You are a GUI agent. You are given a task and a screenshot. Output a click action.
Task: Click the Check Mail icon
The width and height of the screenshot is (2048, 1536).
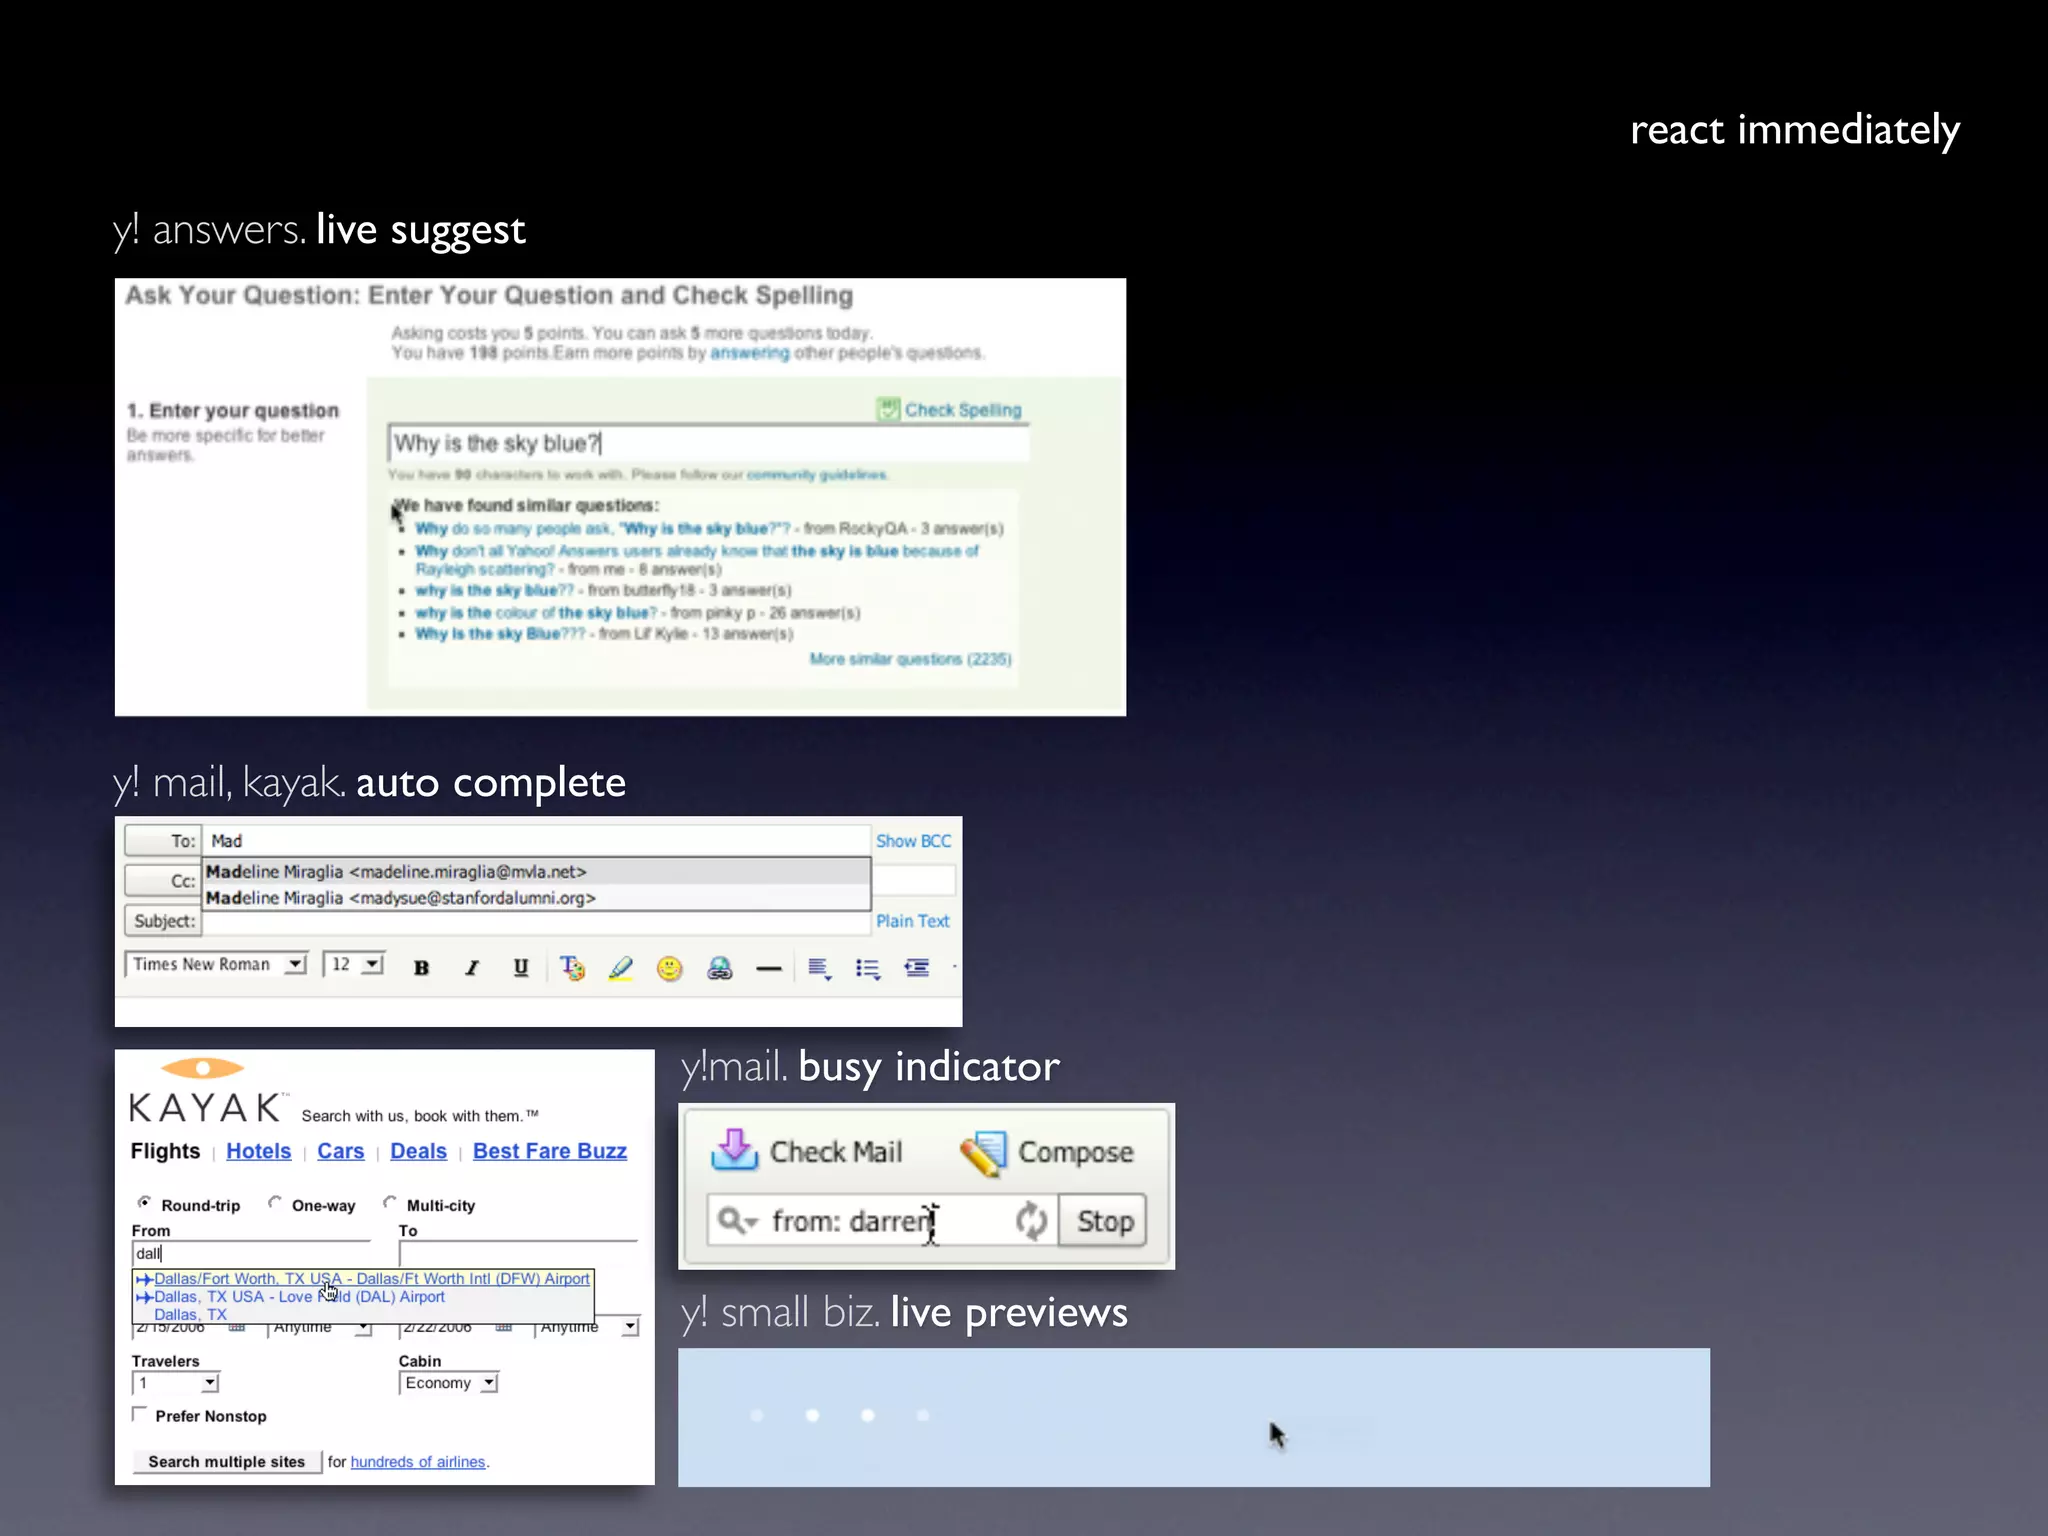734,1150
